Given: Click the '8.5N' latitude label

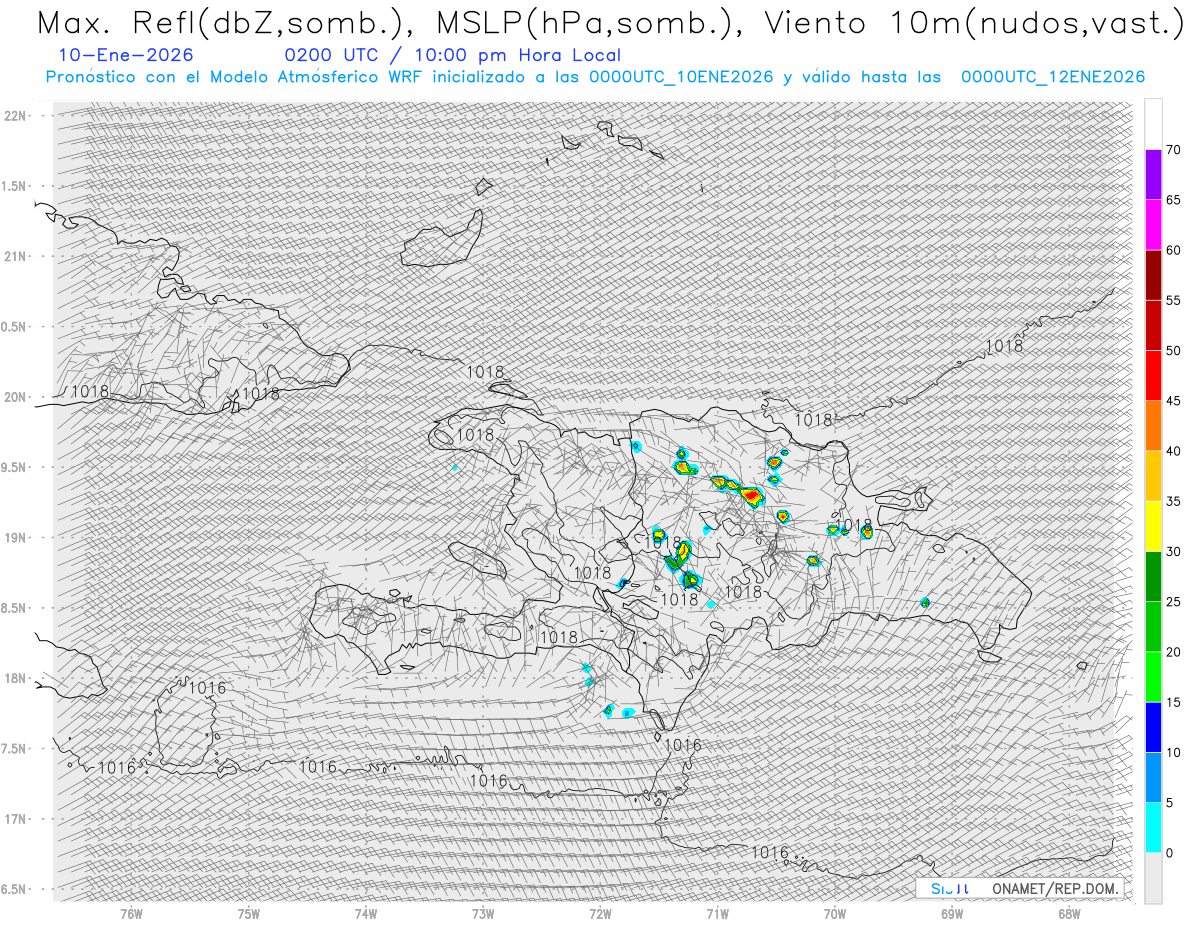Looking at the screenshot, I should click(x=14, y=608).
